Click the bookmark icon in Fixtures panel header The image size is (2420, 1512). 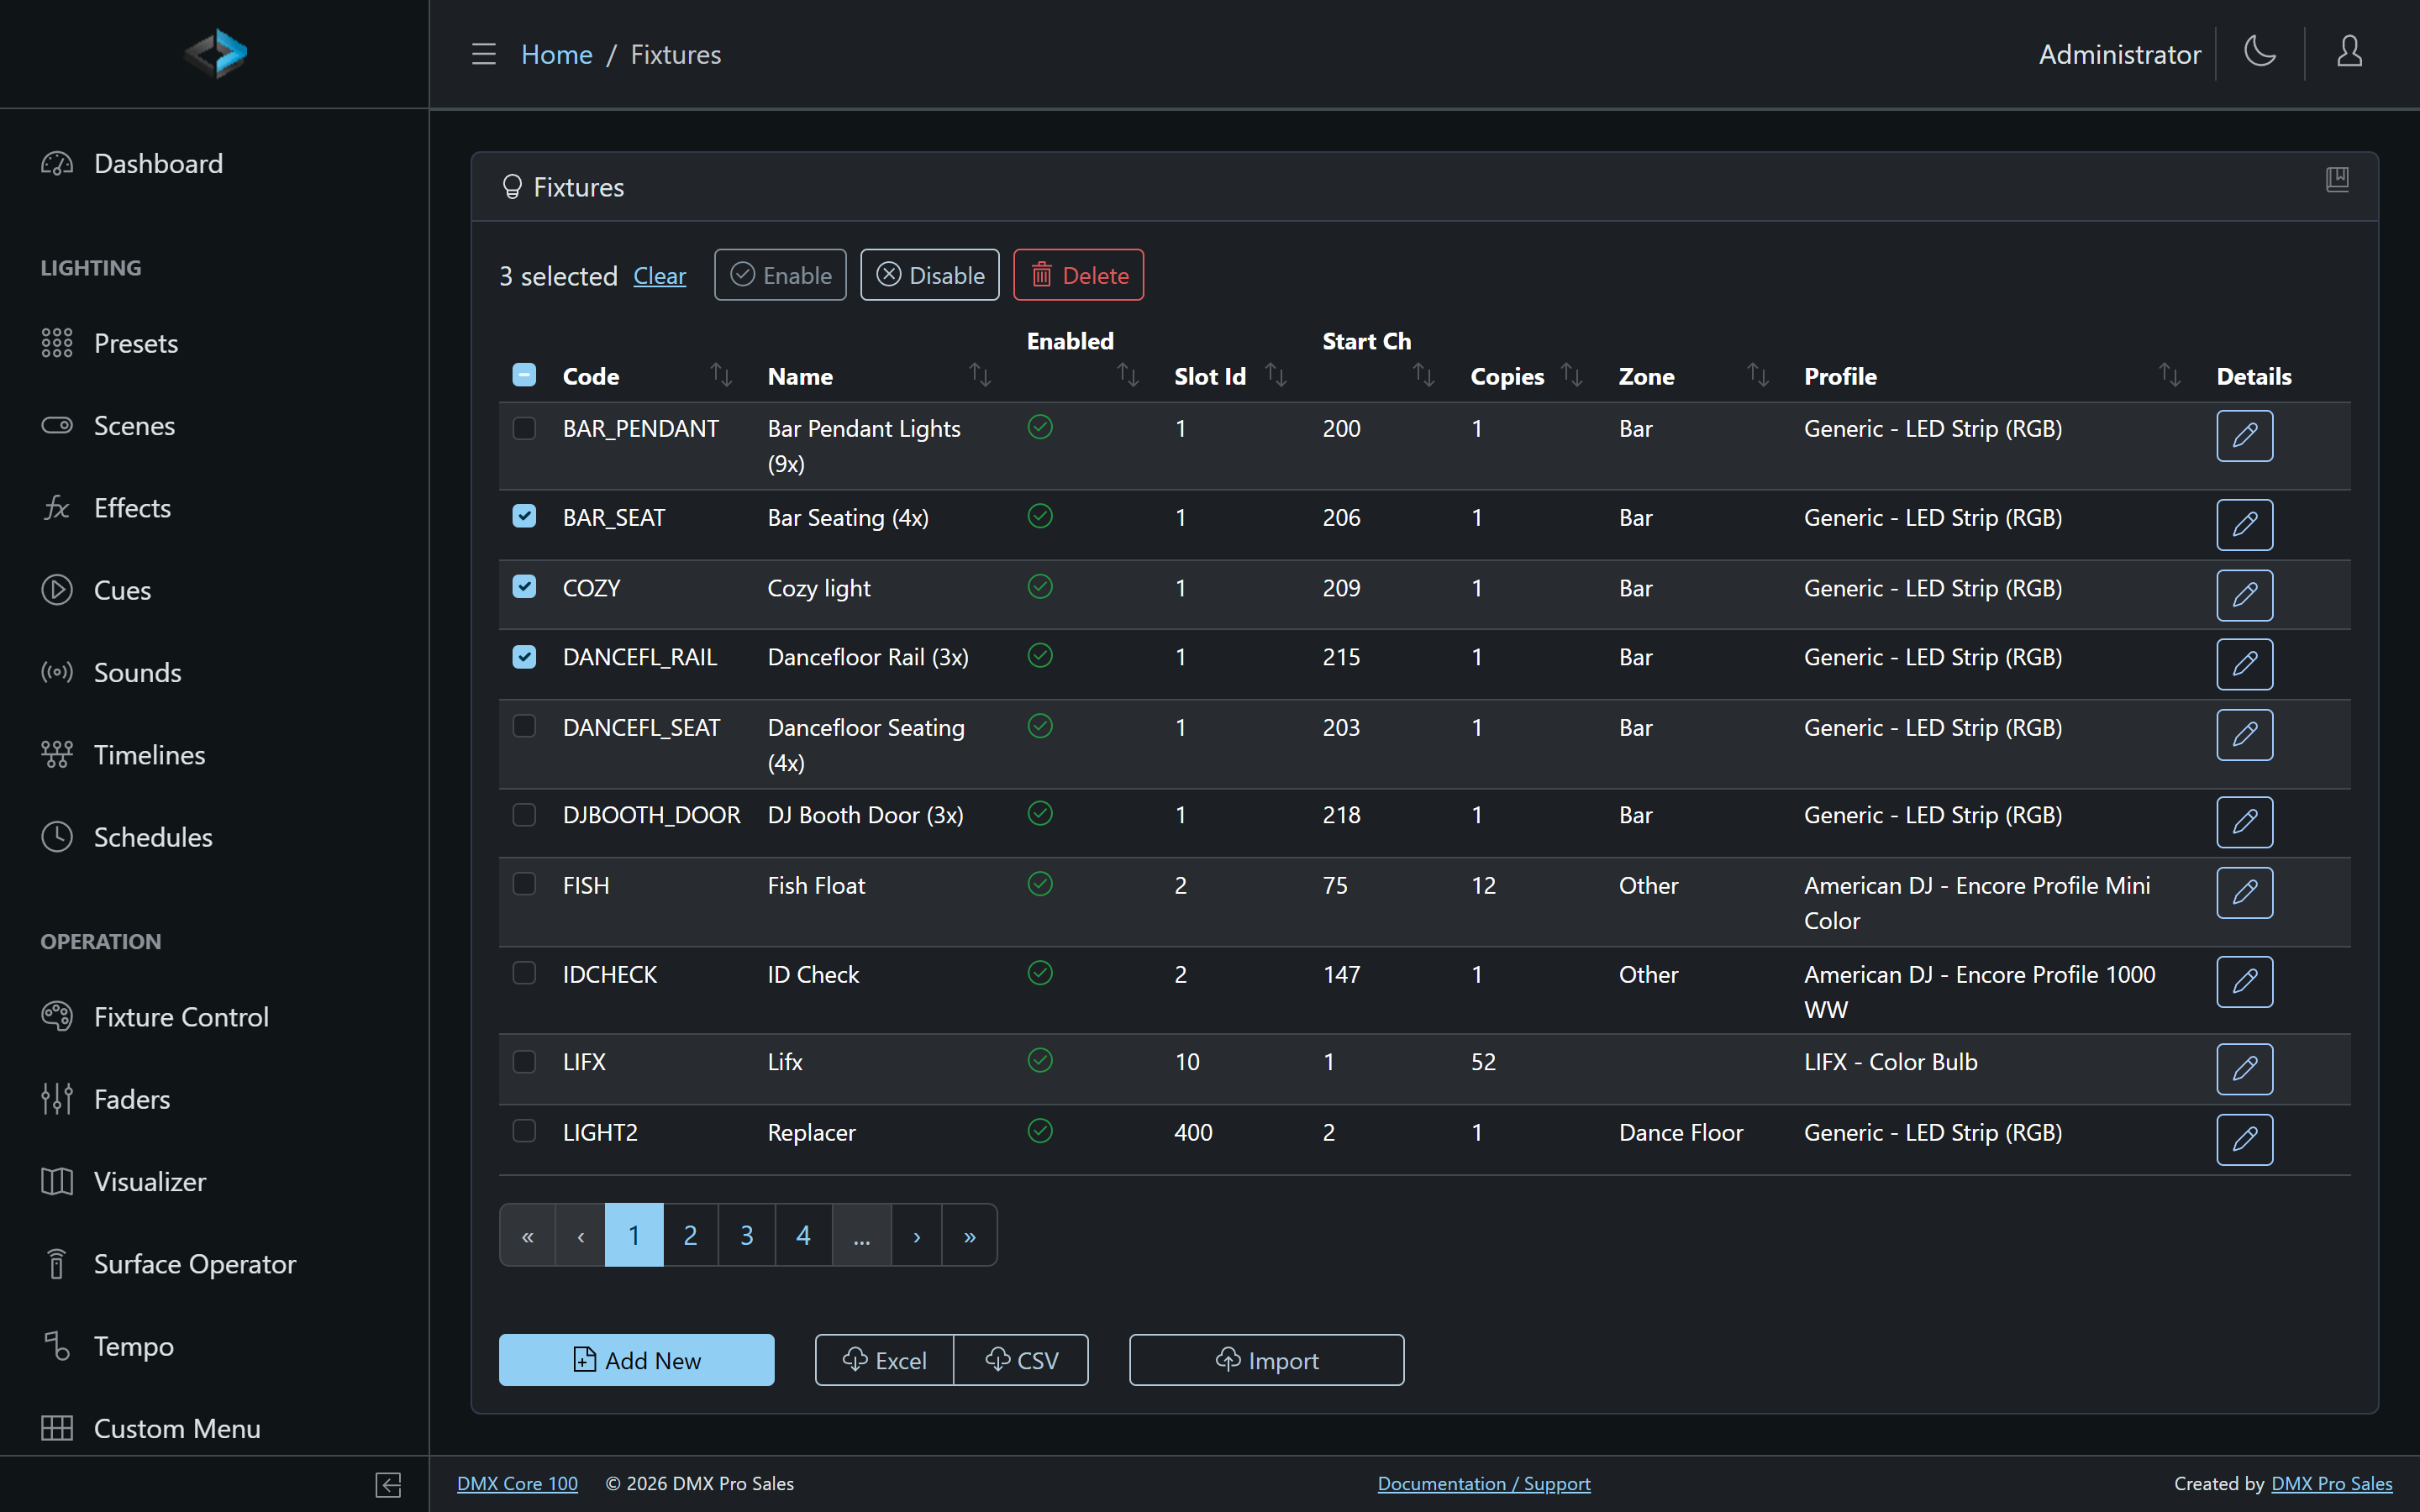coord(2337,180)
